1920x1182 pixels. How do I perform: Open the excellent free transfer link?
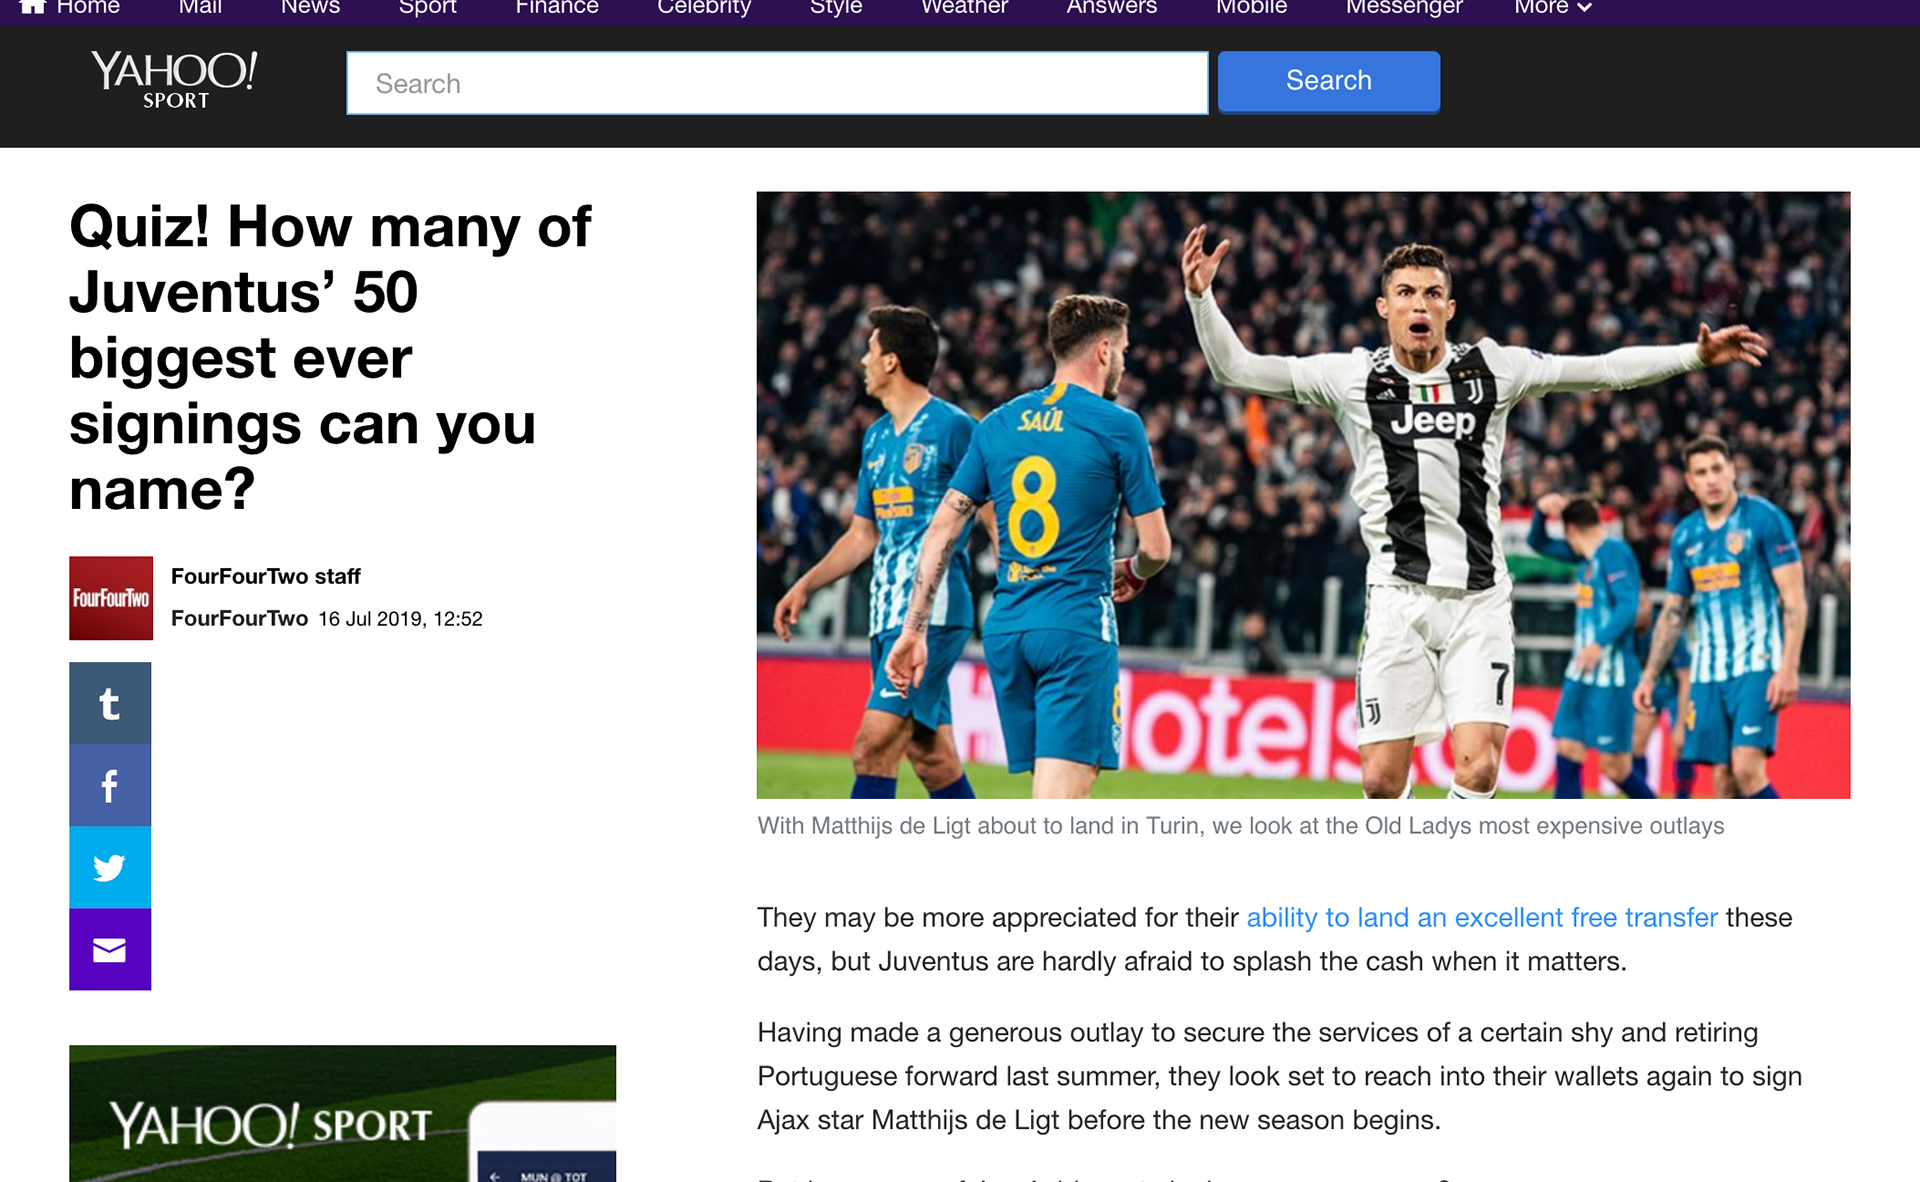pyautogui.click(x=1482, y=917)
